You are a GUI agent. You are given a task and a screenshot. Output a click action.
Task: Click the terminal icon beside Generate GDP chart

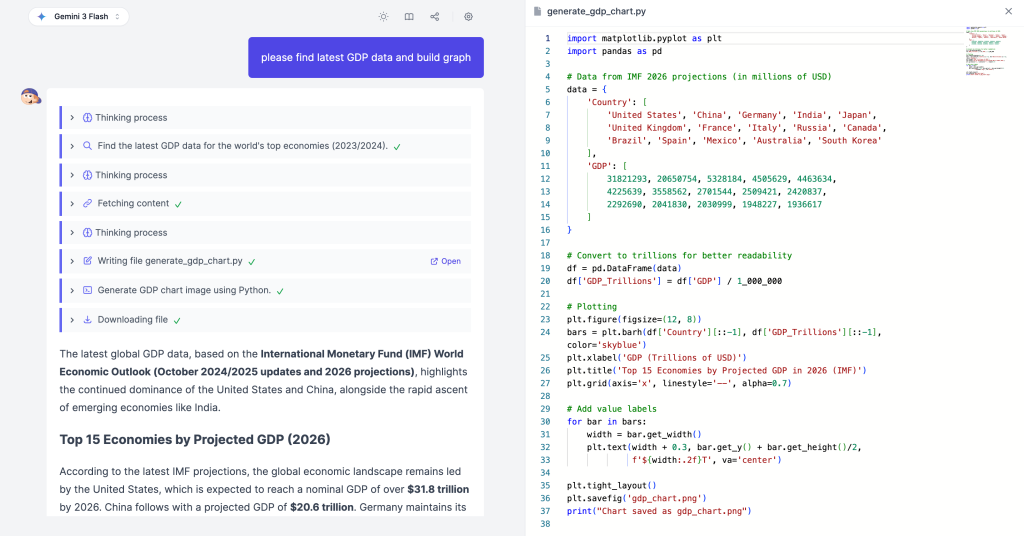[87, 291]
